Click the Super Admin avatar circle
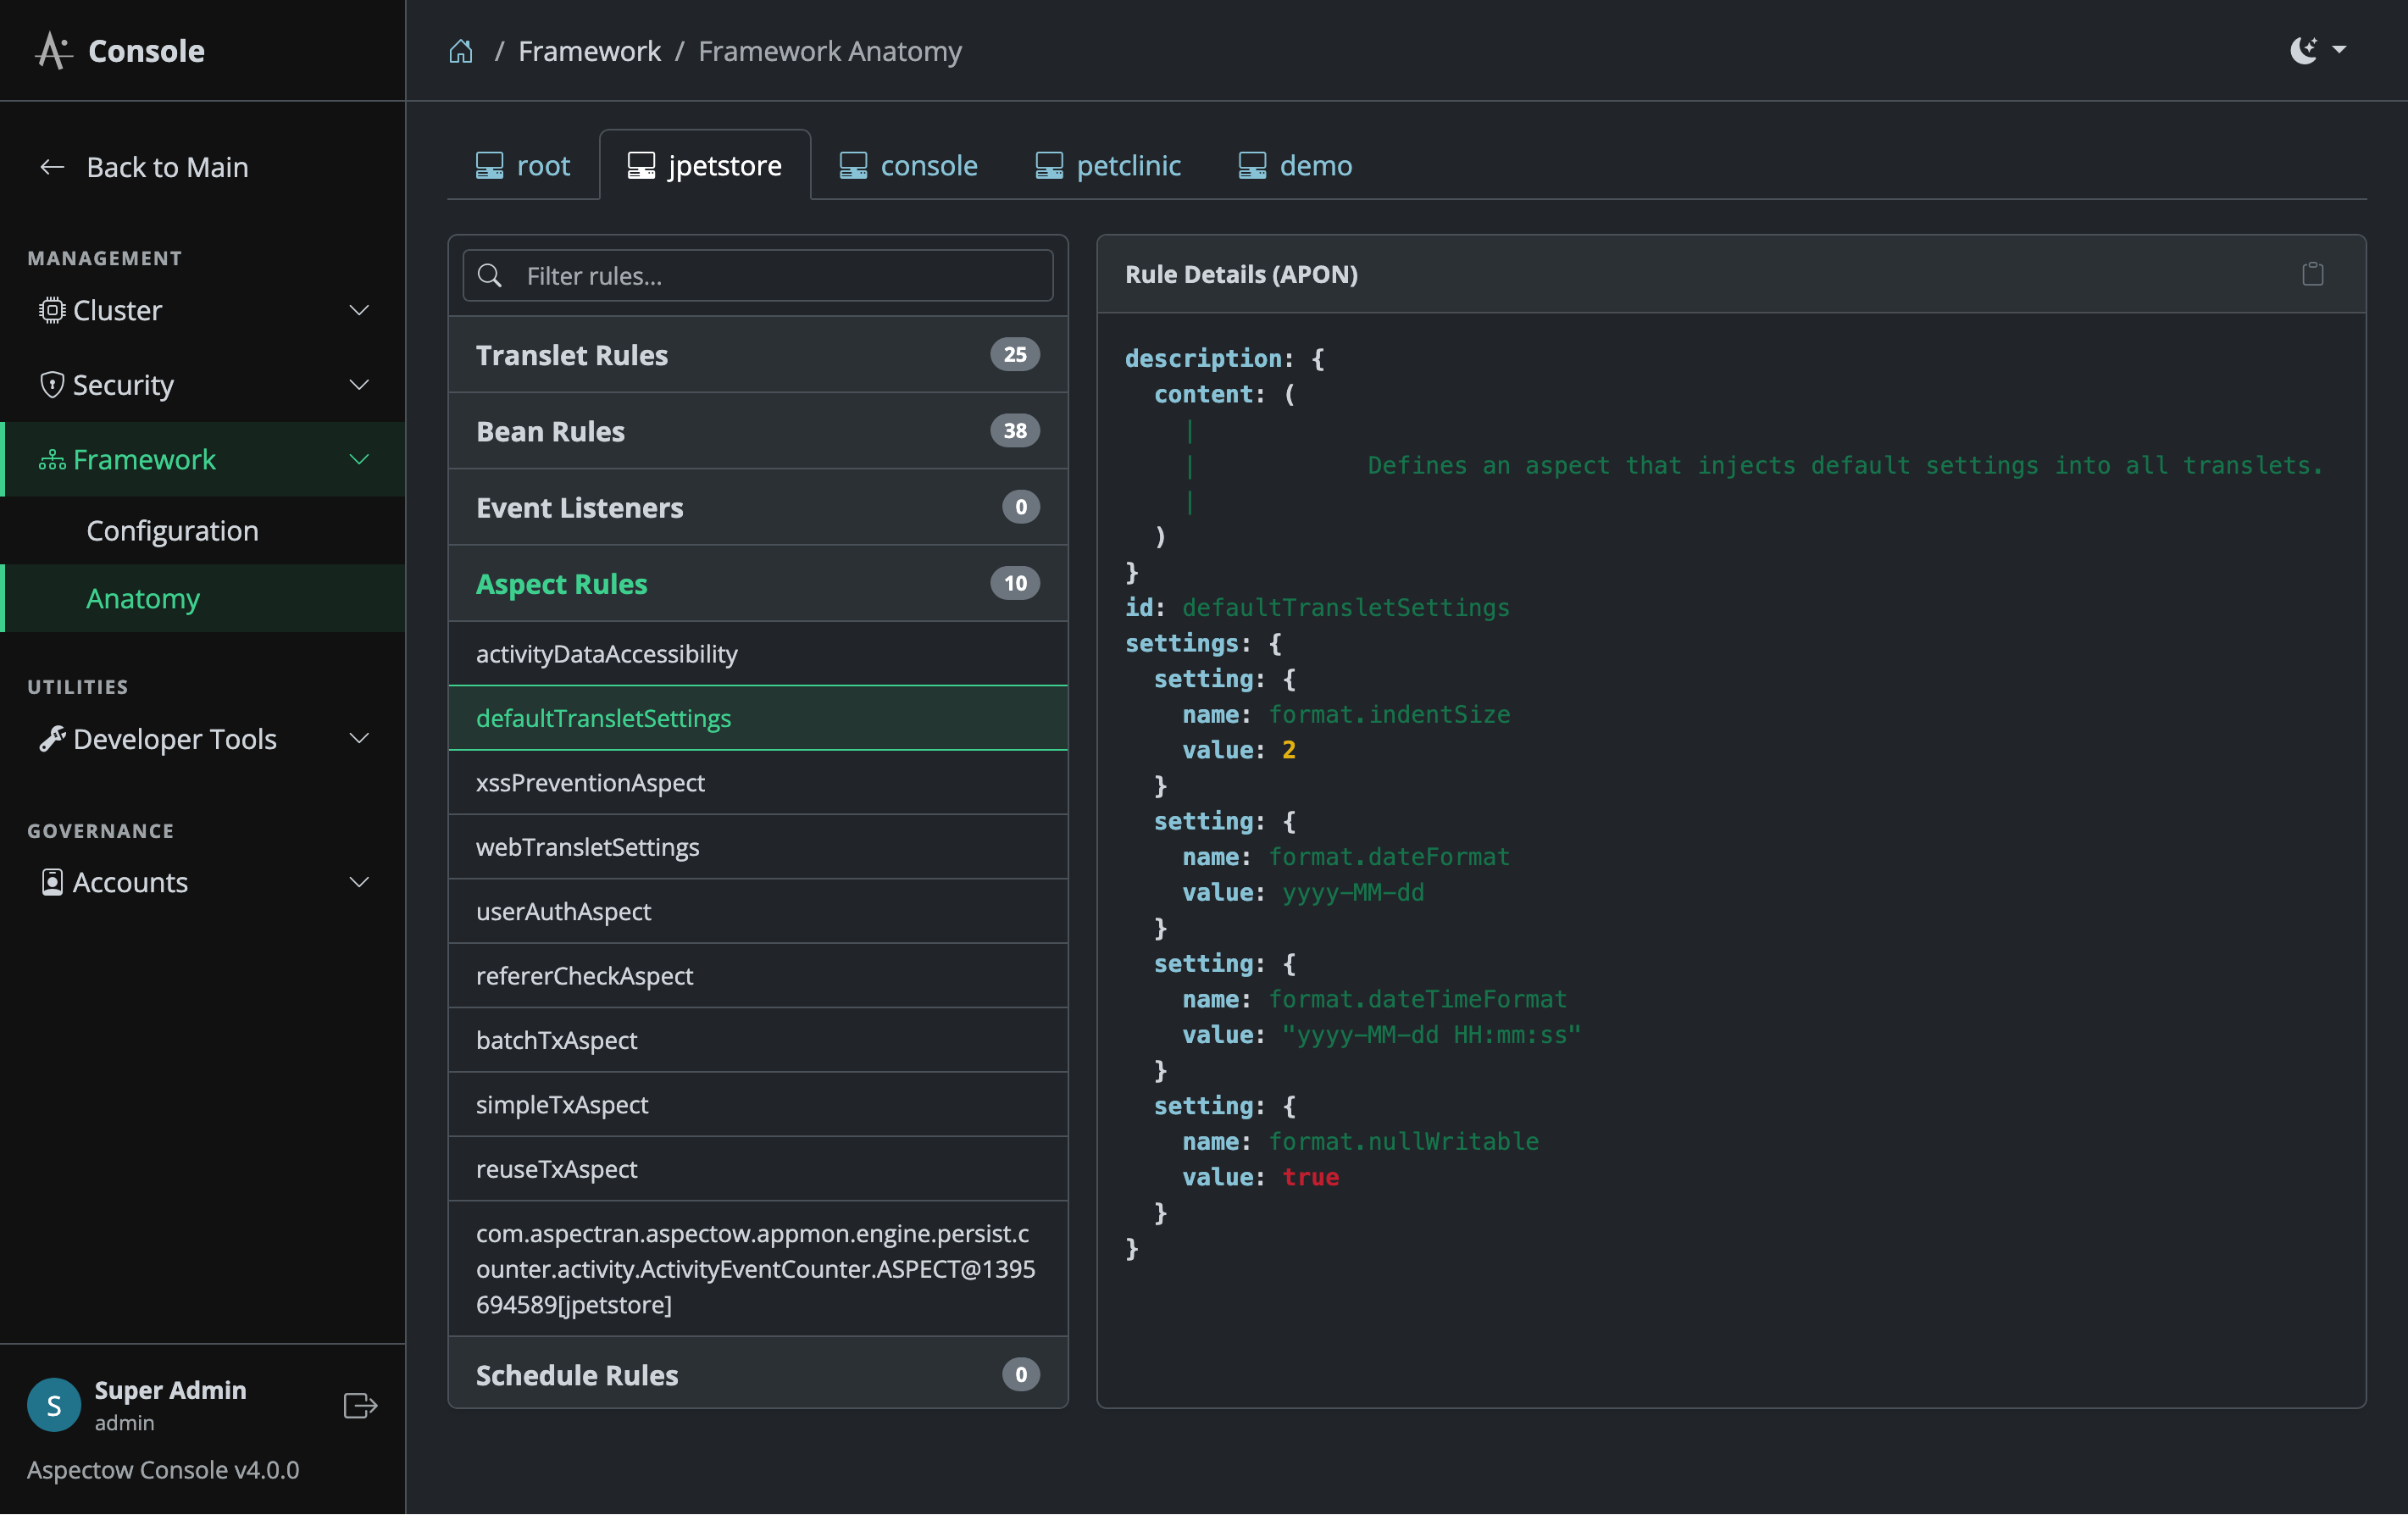 [x=54, y=1405]
